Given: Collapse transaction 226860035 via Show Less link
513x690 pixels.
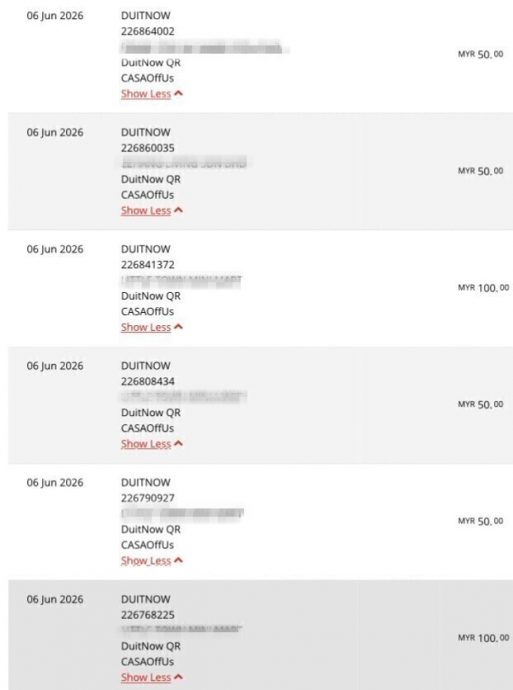Looking at the screenshot, I should 146,210.
